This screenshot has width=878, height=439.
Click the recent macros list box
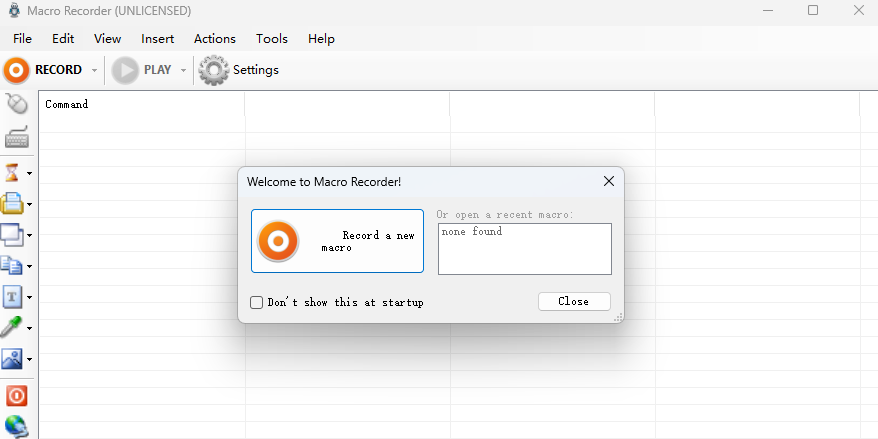(524, 248)
